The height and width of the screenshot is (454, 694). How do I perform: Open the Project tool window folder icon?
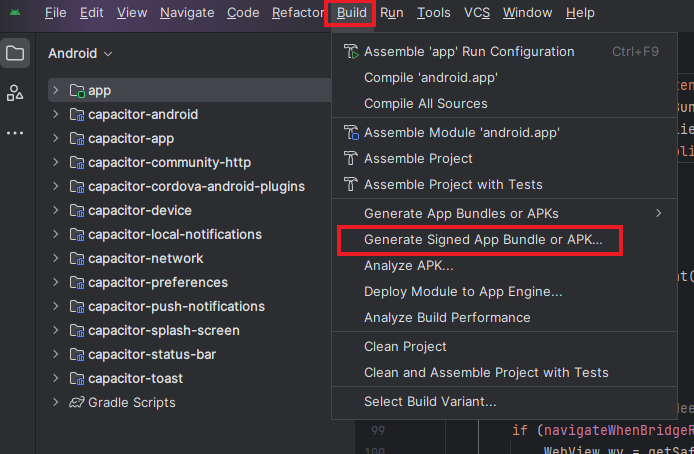[15, 53]
